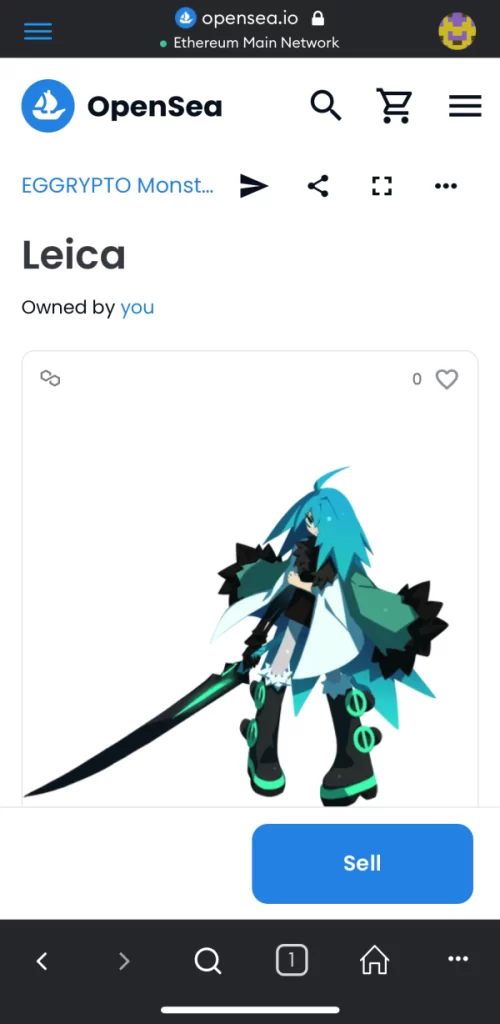
Task: Click the Polygon chain icon on card
Action: pyautogui.click(x=50, y=378)
